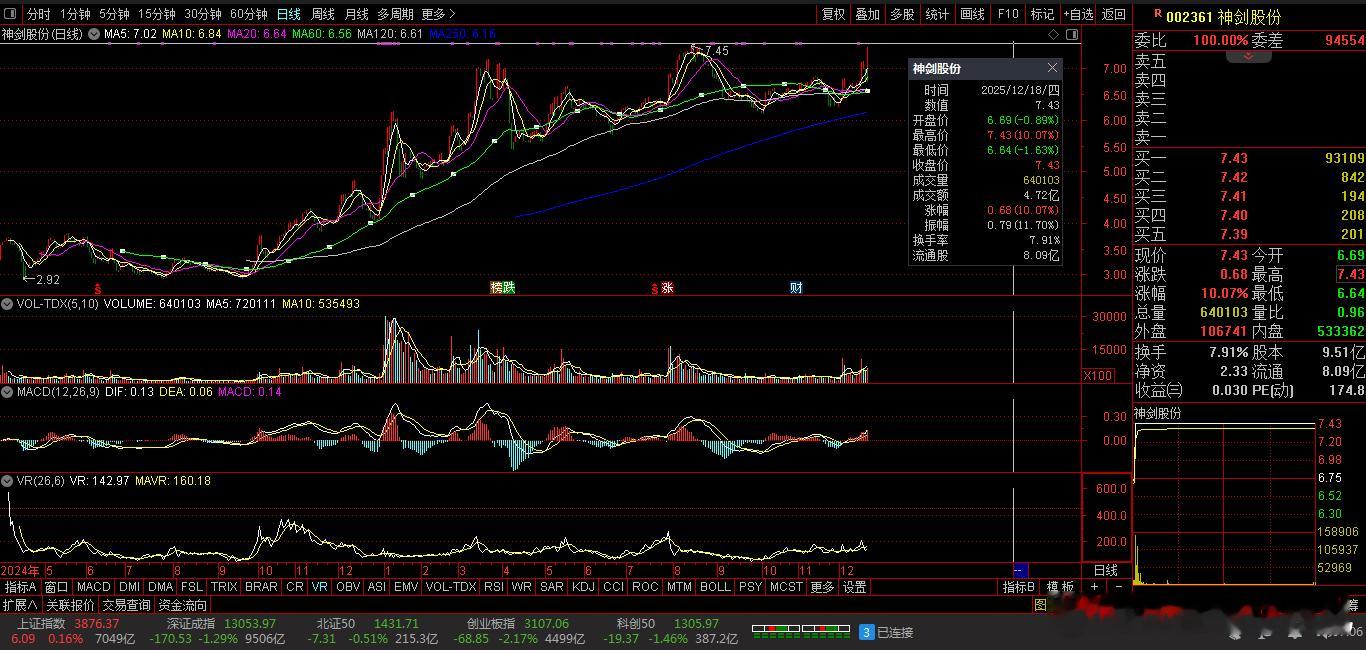The image size is (1366, 650).
Task: Click the diamond marker icon above the chart
Action: coord(1054,34)
